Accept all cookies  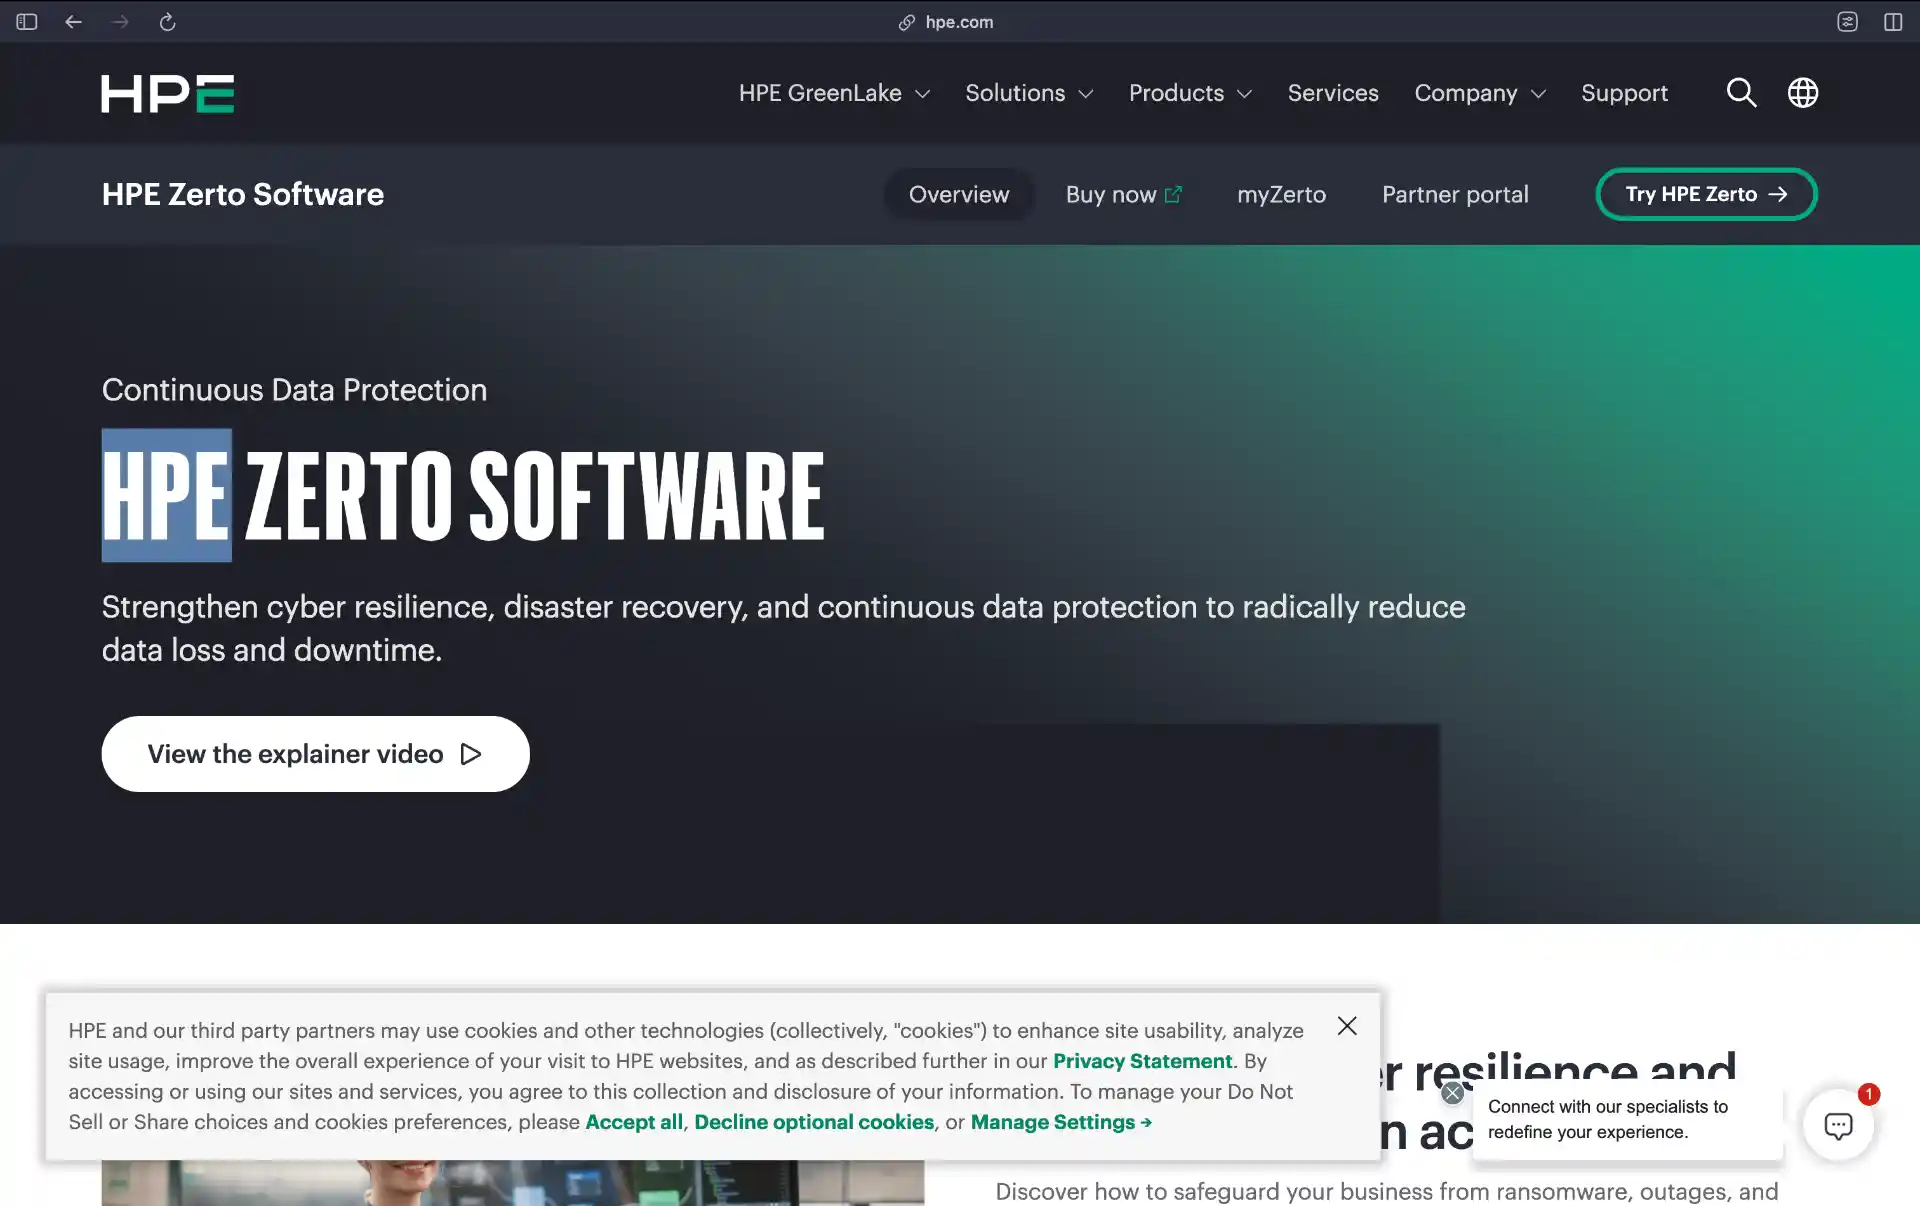(633, 1122)
